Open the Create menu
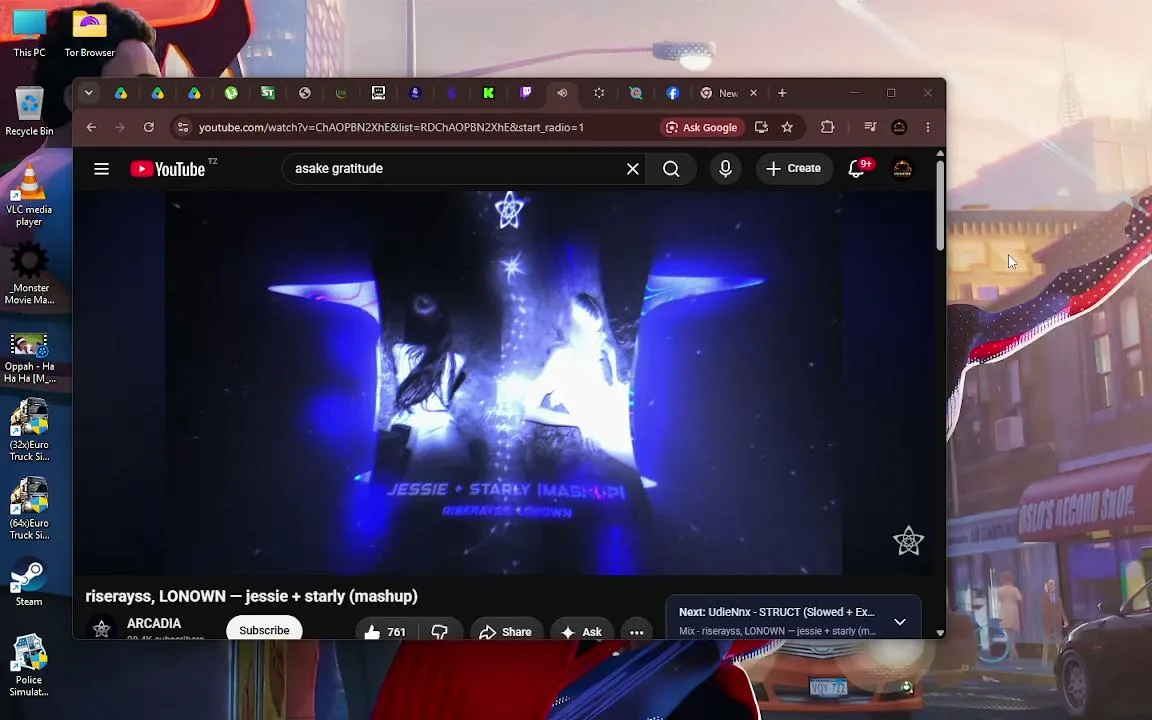Screen dimensions: 1152x720 pos(793,168)
